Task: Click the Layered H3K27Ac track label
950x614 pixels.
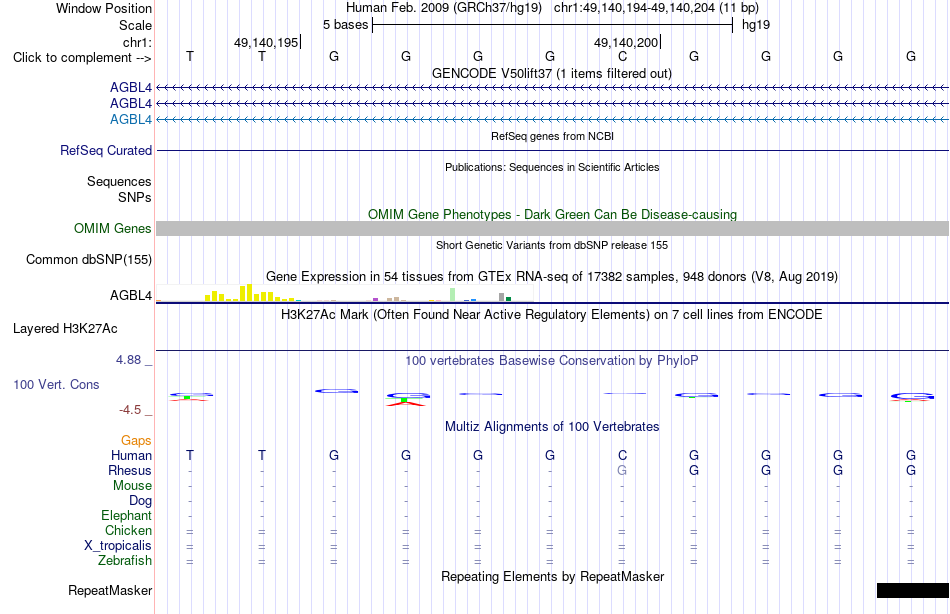Action: 65,329
